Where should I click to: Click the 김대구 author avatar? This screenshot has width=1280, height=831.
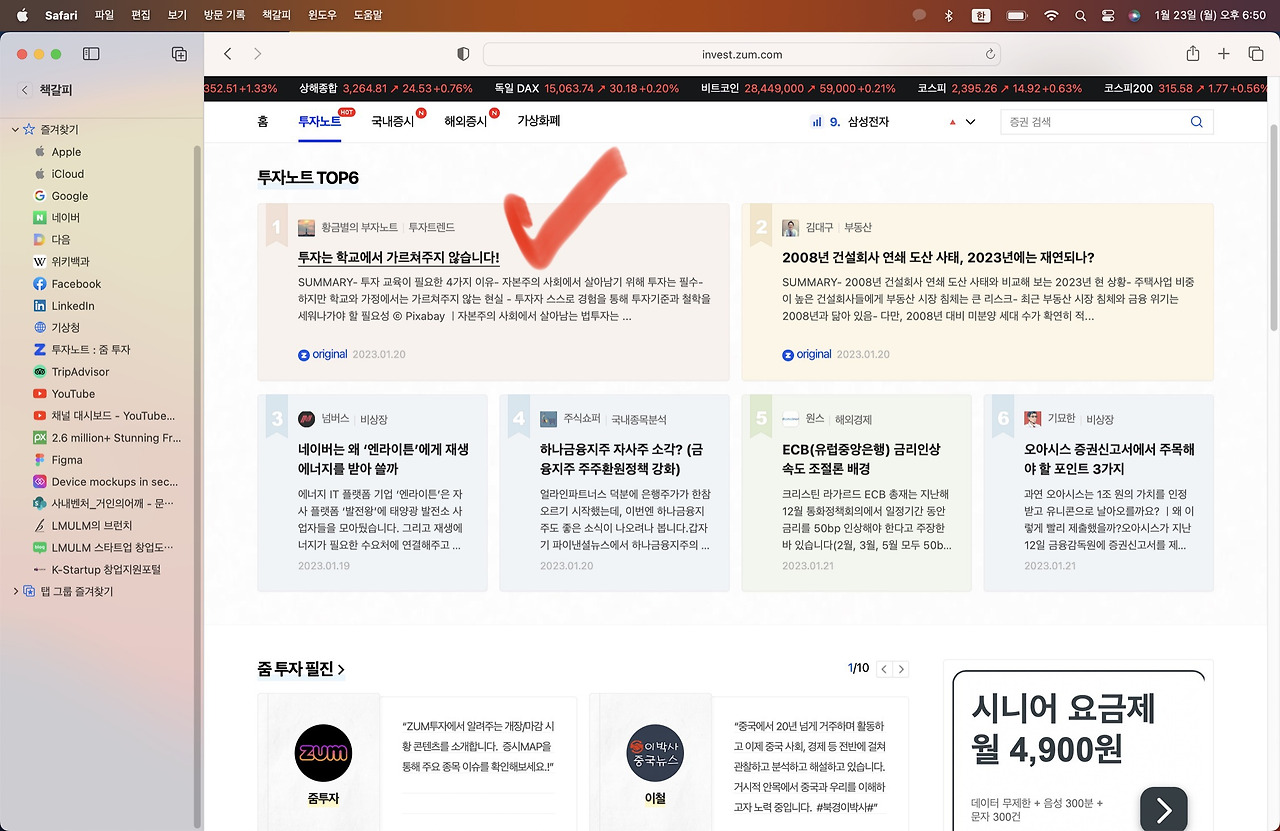pos(790,228)
